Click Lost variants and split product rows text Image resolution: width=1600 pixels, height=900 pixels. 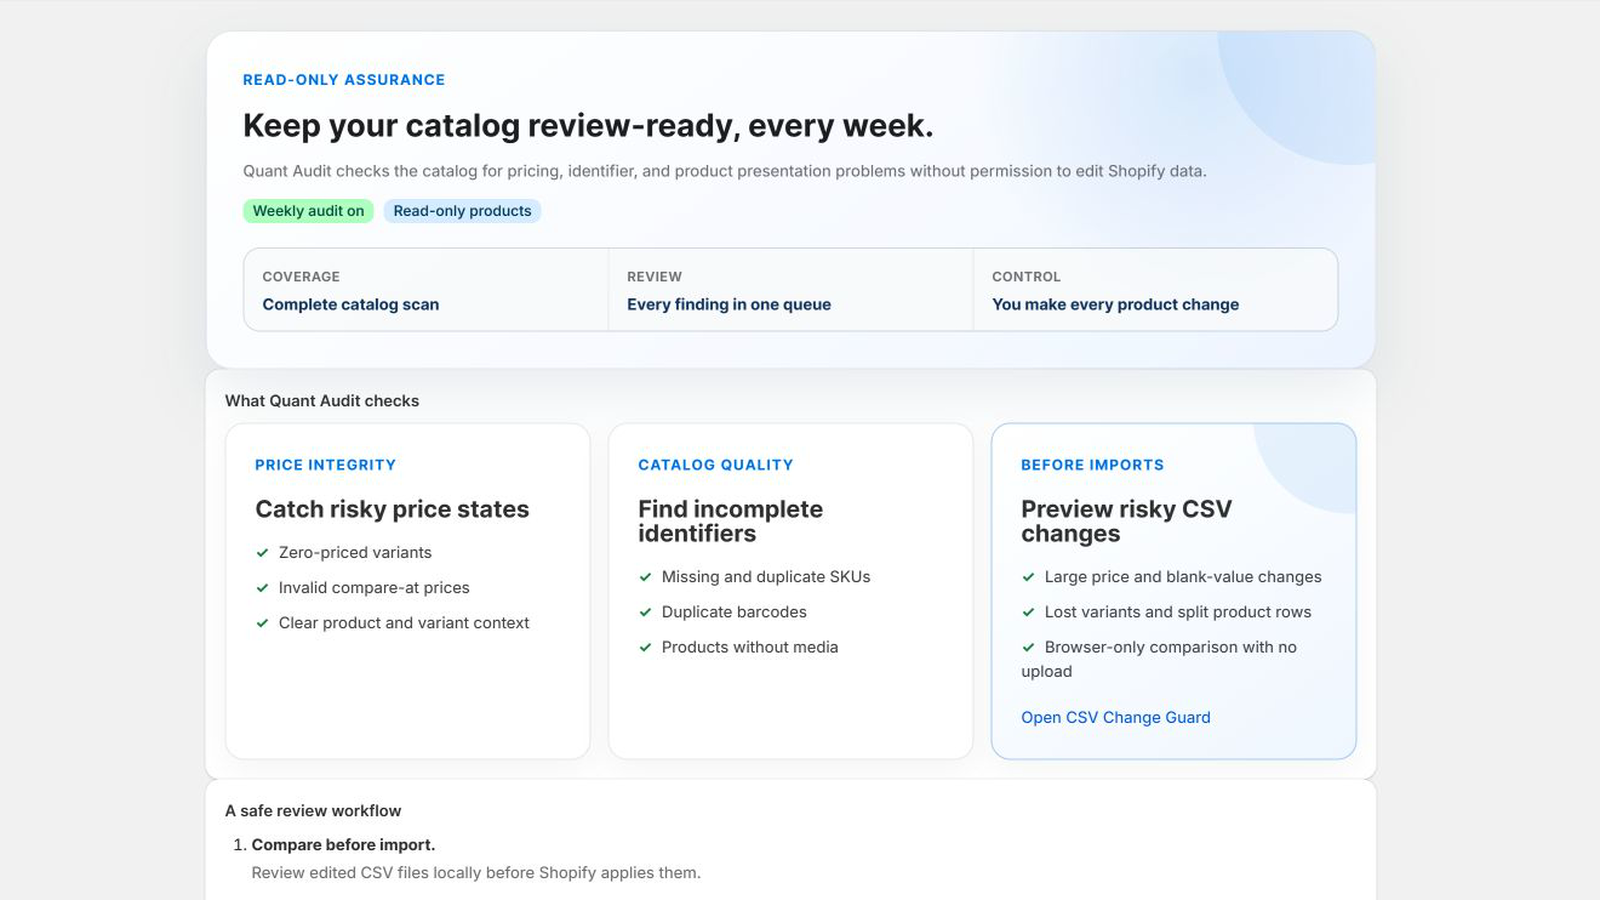pos(1178,612)
